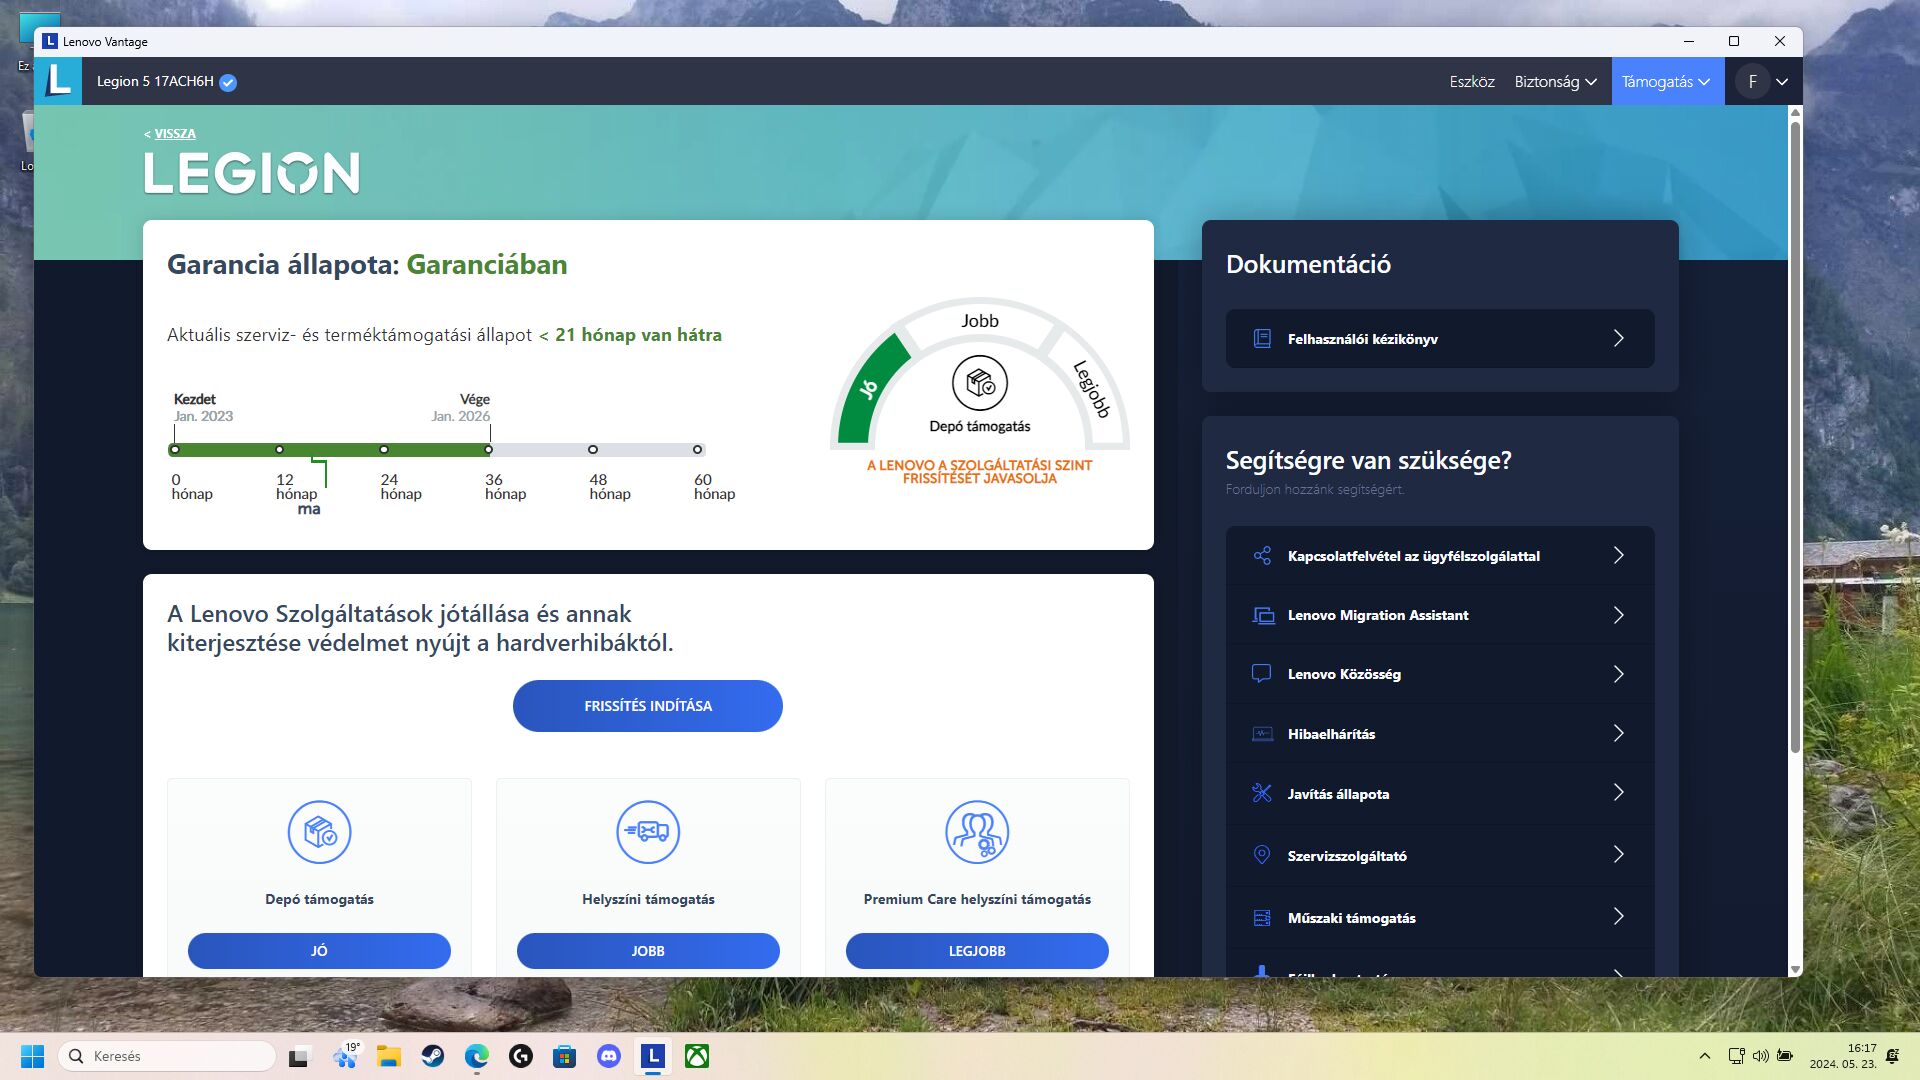Click the 48 hónap marker on warranty timeline

click(593, 450)
